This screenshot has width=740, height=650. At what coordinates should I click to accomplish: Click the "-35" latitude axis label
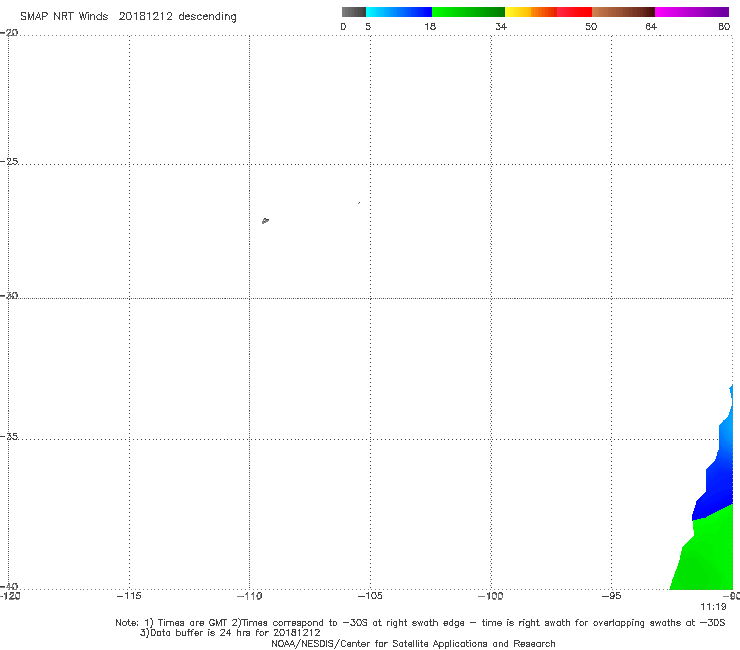[9, 436]
